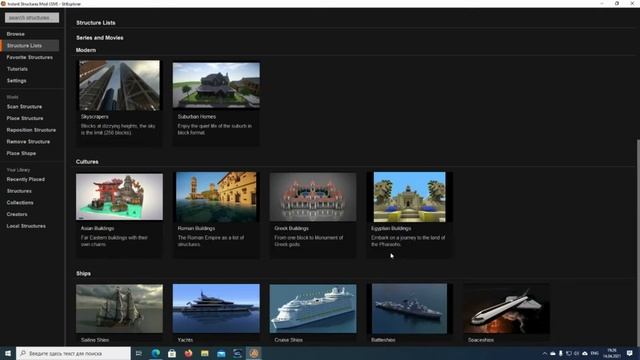Viewport: 640px width, 360px height.
Task: Open Recently Placed library
Action: (x=26, y=179)
